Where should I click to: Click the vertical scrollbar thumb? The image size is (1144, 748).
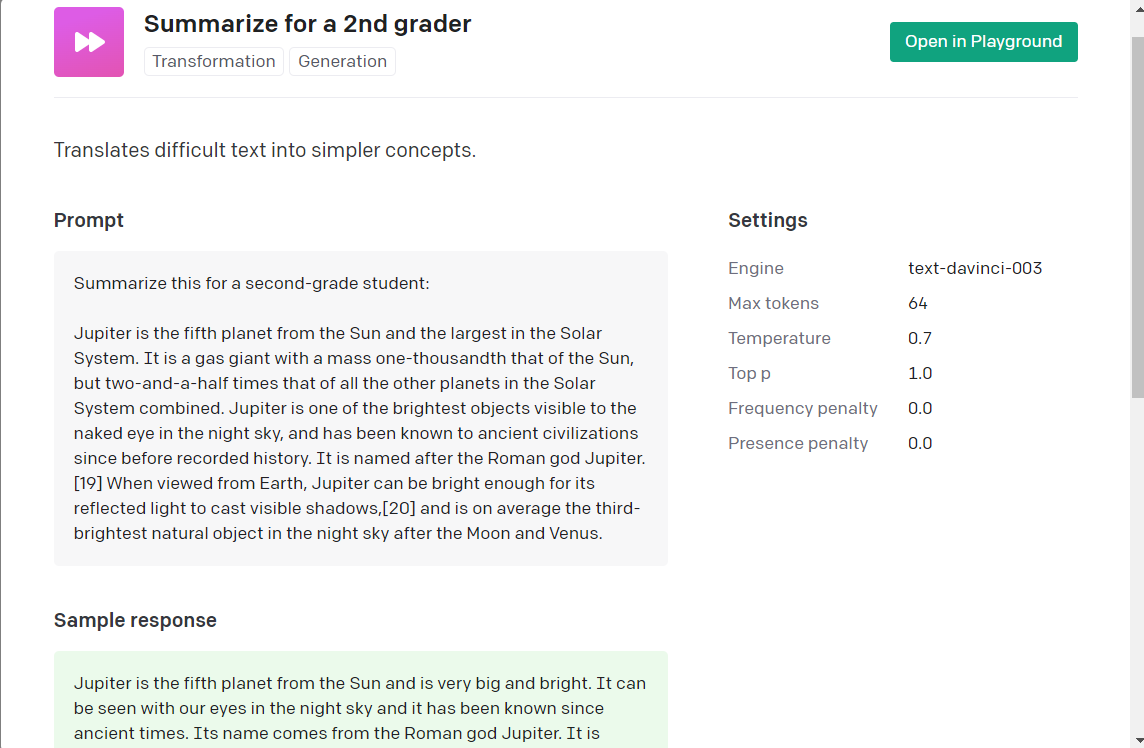(1137, 217)
